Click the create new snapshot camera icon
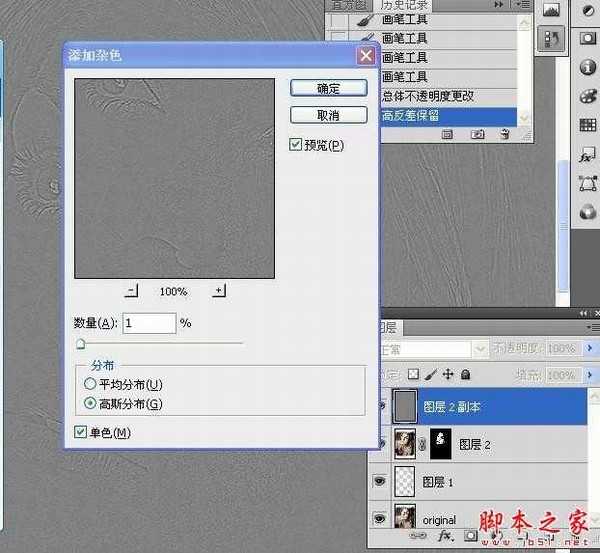The image size is (600, 553). [x=478, y=133]
